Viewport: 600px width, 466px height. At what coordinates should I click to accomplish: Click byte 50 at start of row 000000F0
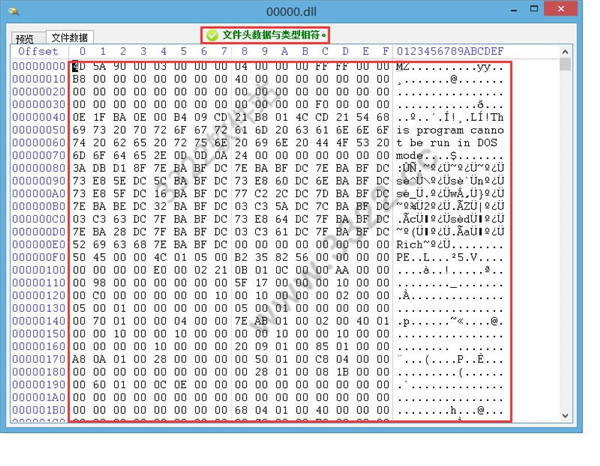[x=79, y=257]
